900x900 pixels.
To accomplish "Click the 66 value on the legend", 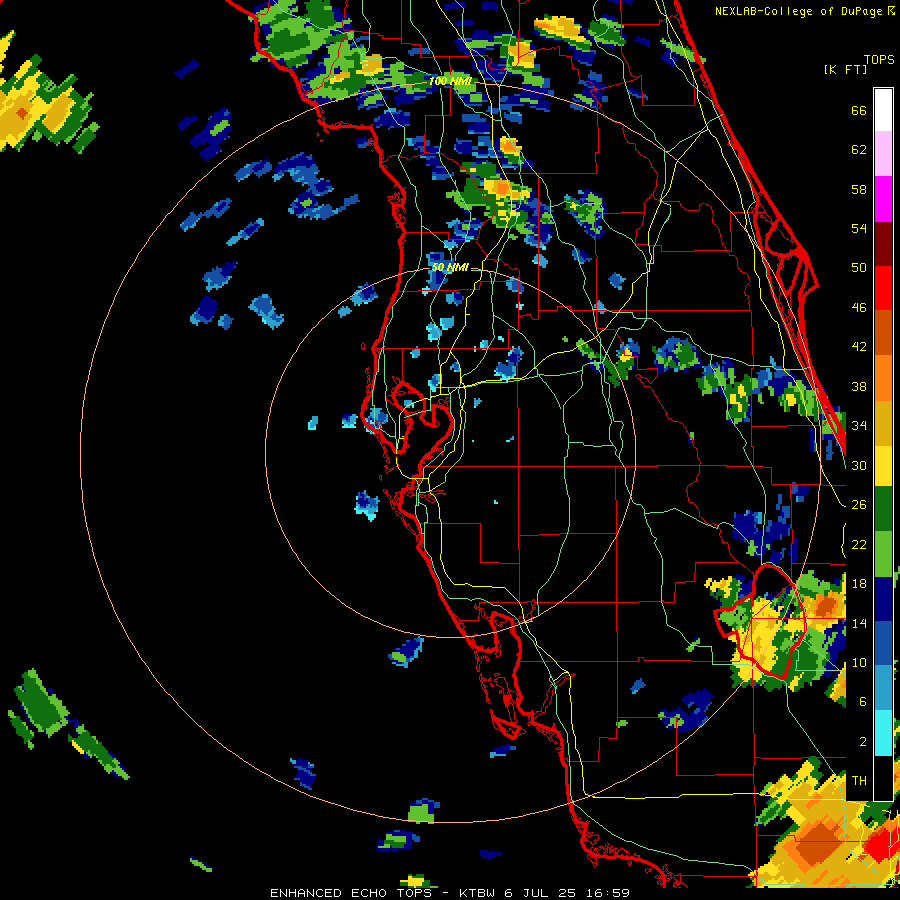I will (859, 110).
